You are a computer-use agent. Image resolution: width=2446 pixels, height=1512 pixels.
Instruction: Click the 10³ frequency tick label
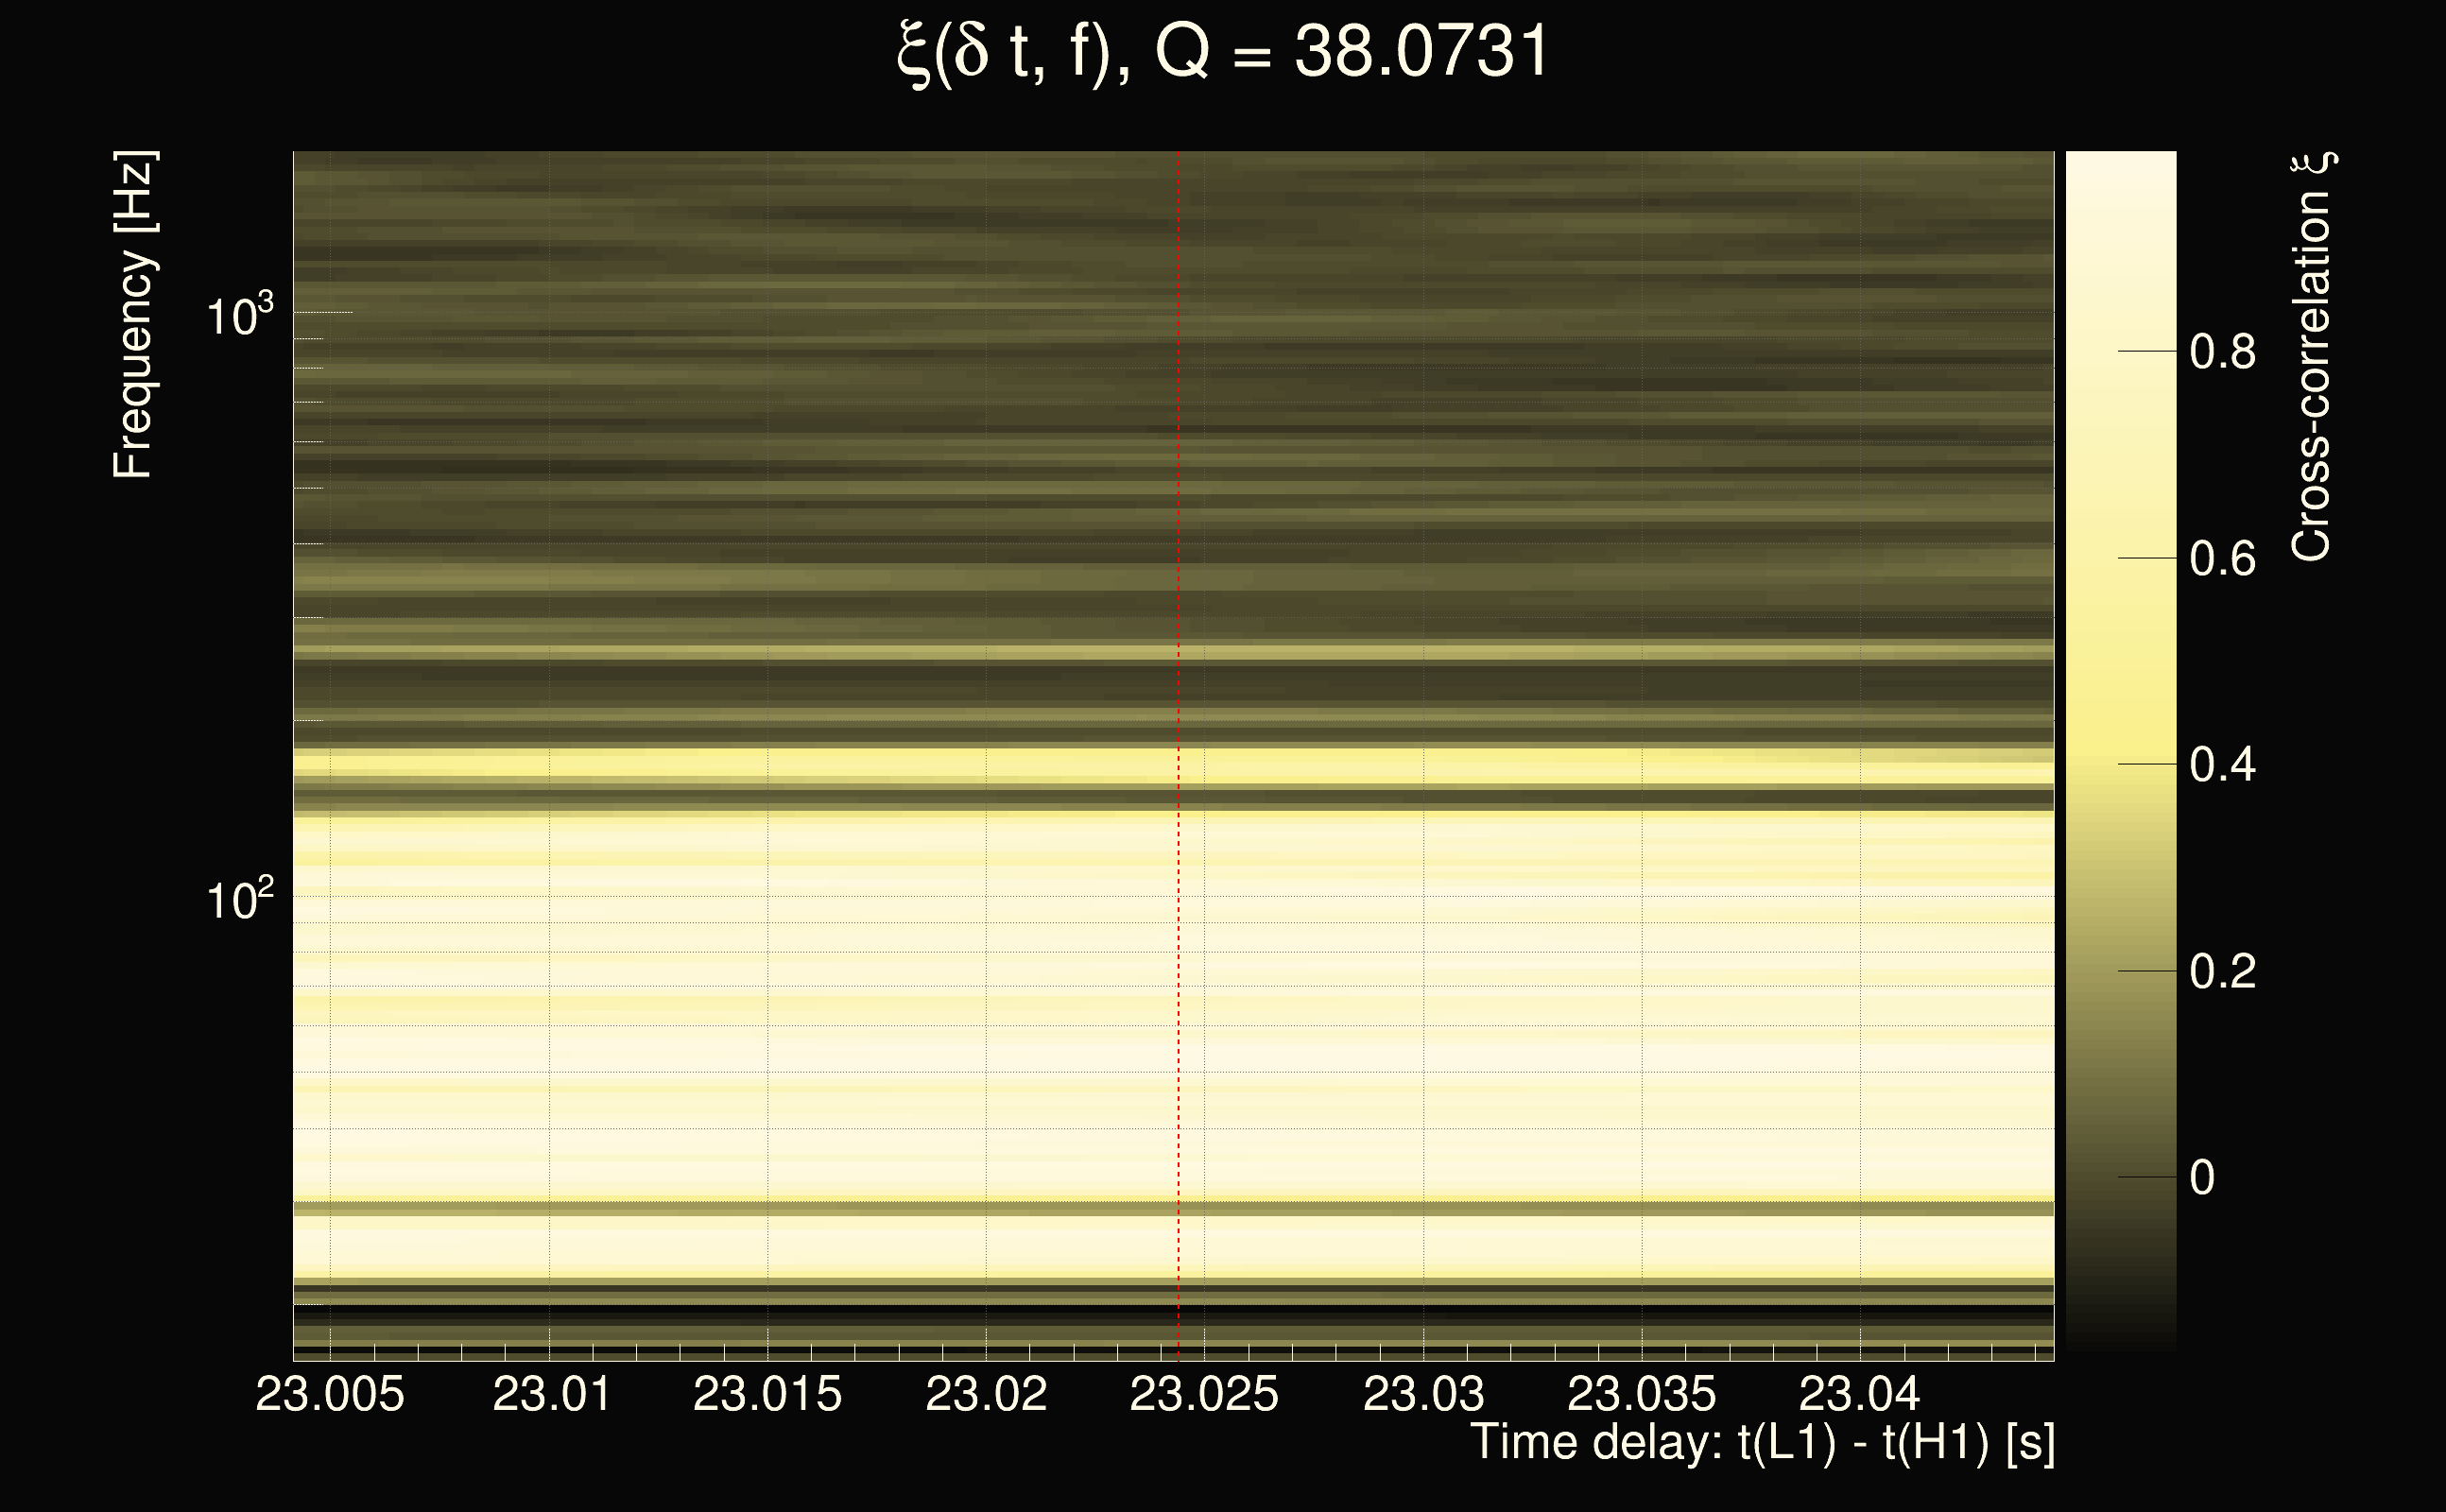pos(239,315)
